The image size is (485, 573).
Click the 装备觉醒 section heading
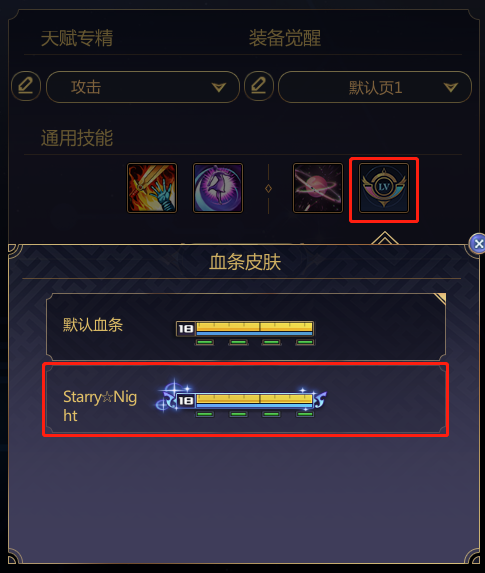(285, 38)
